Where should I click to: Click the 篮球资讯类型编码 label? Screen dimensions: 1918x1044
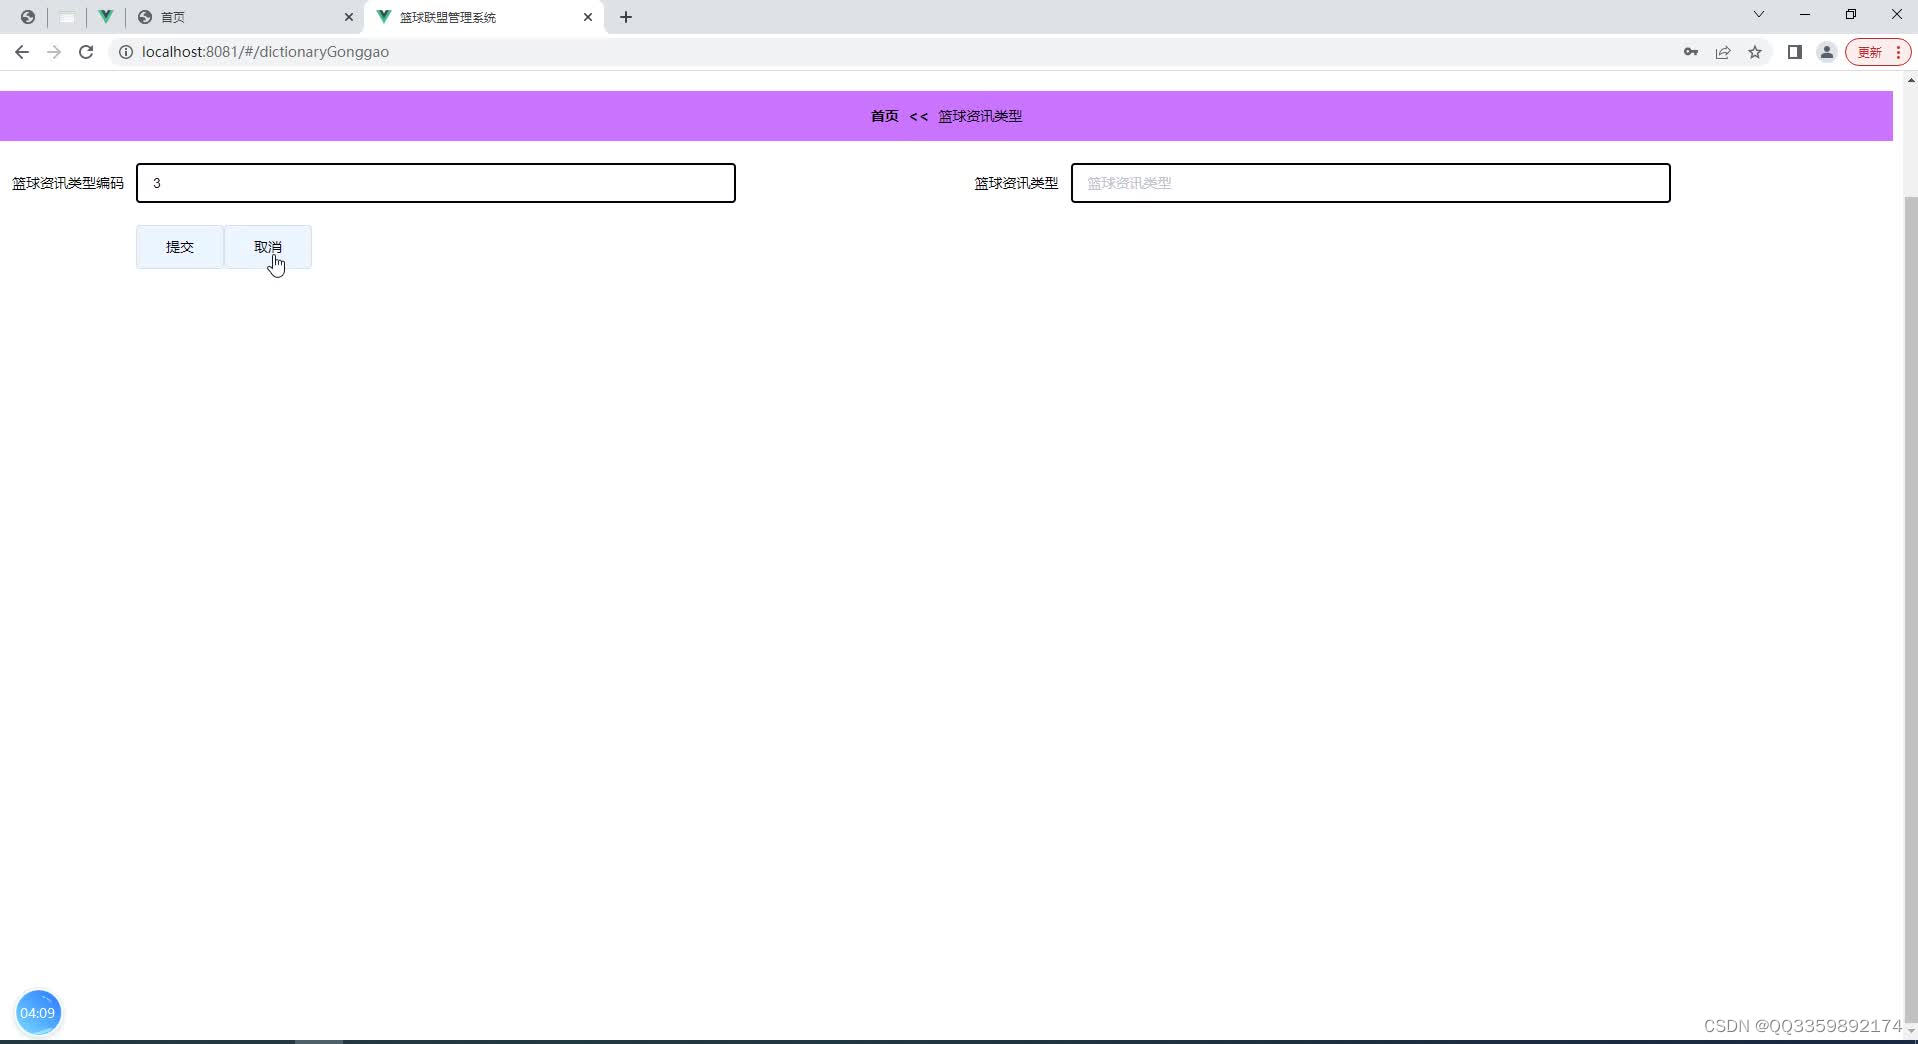click(68, 183)
